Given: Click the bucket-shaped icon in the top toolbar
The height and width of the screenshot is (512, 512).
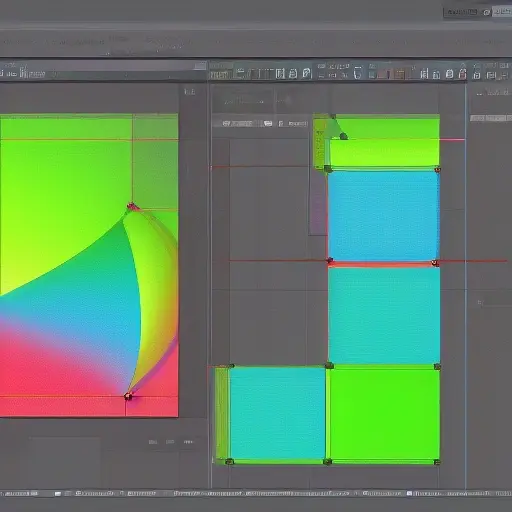Looking at the screenshot, I should pos(358,73).
